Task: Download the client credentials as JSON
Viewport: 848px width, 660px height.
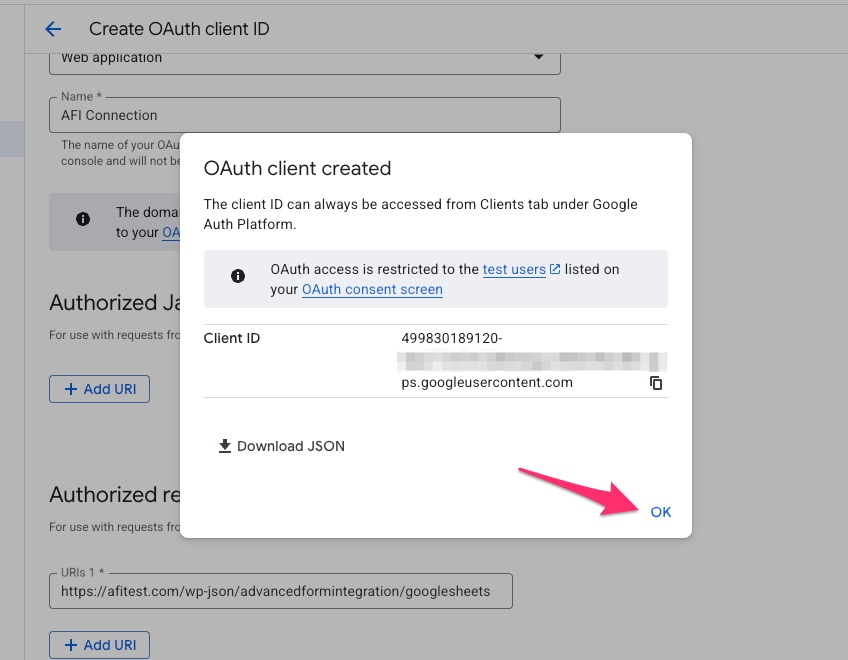Action: 281,446
